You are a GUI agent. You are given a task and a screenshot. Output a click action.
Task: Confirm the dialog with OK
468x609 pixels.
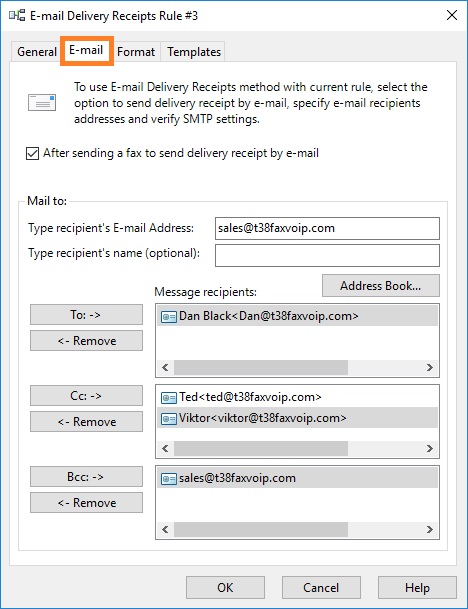(225, 588)
